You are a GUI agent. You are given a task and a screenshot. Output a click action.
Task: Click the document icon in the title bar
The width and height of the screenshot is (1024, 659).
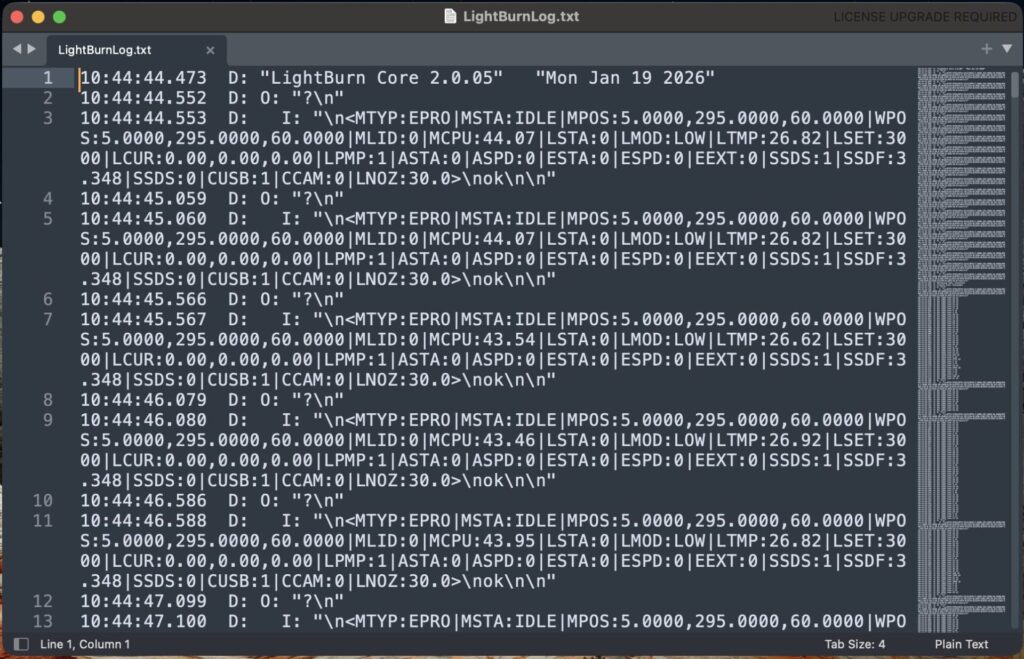click(448, 16)
